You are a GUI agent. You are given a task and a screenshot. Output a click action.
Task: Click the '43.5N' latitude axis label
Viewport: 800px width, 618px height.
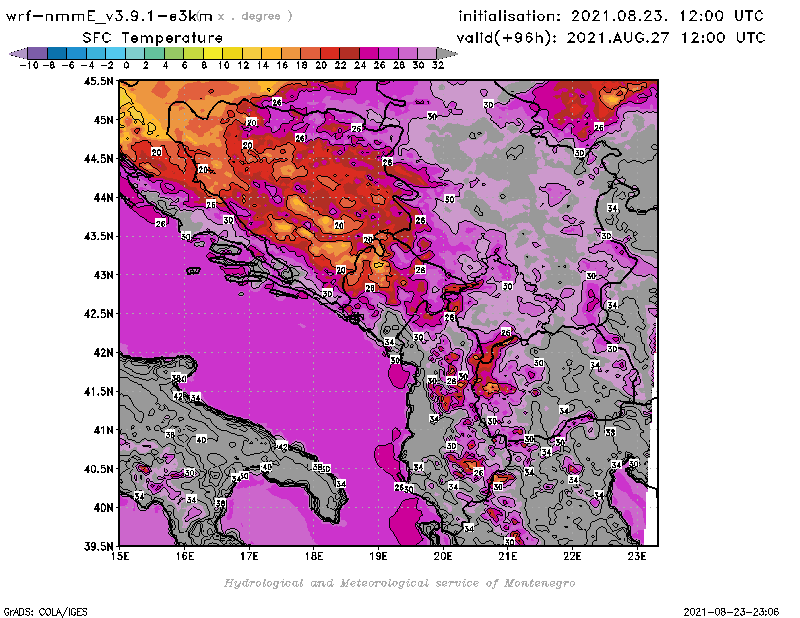98,236
